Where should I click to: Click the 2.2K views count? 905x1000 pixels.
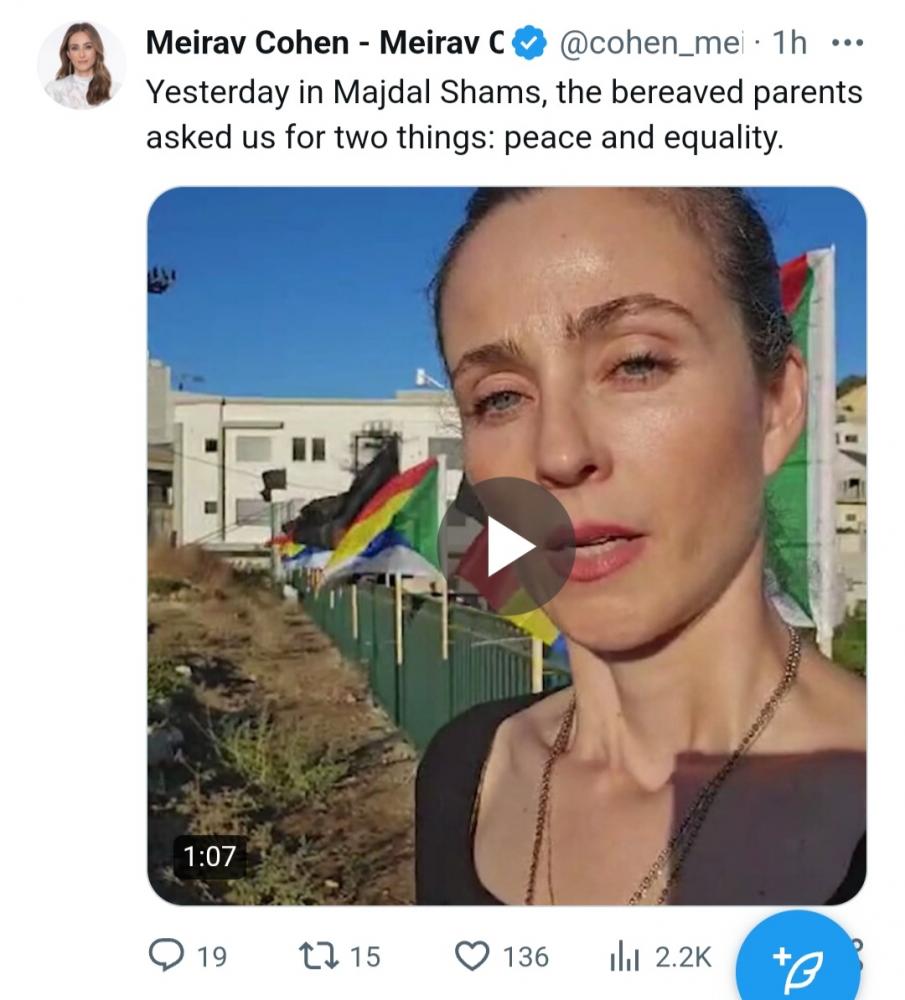pyautogui.click(x=682, y=957)
